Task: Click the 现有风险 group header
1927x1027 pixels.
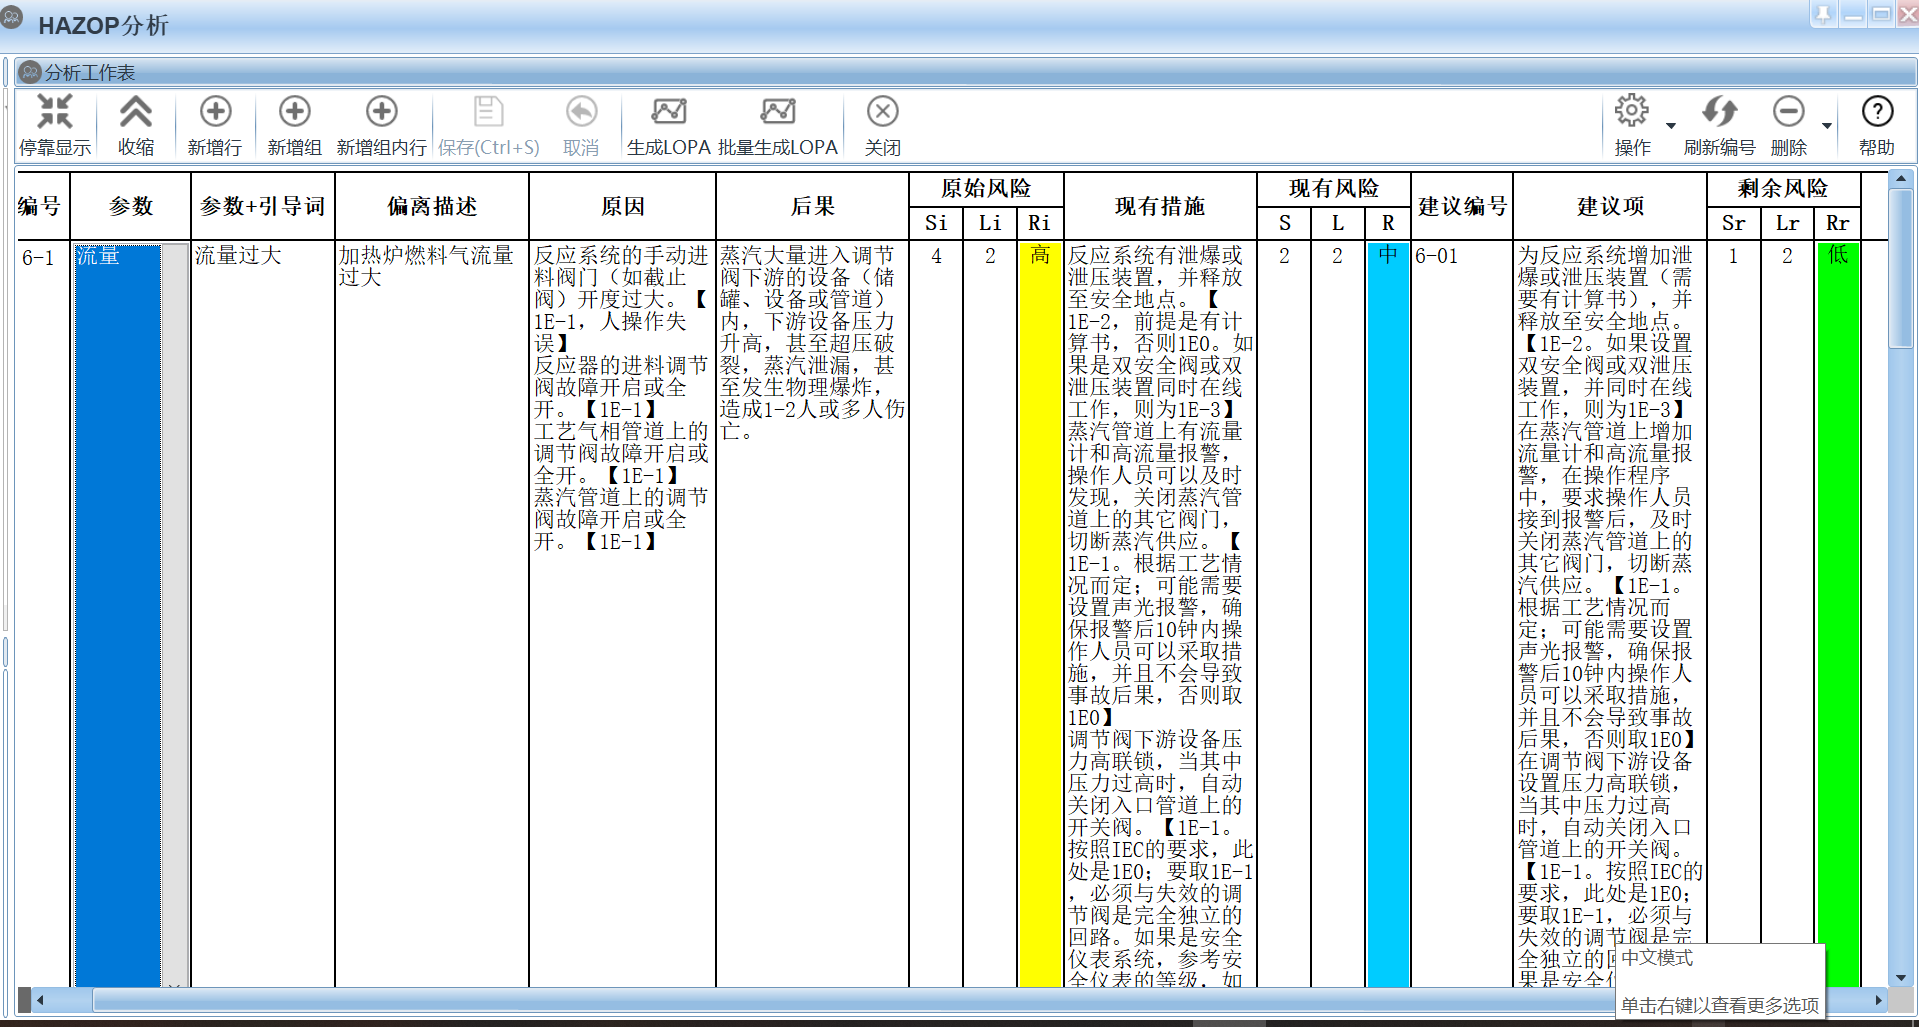Action: pyautogui.click(x=1334, y=189)
